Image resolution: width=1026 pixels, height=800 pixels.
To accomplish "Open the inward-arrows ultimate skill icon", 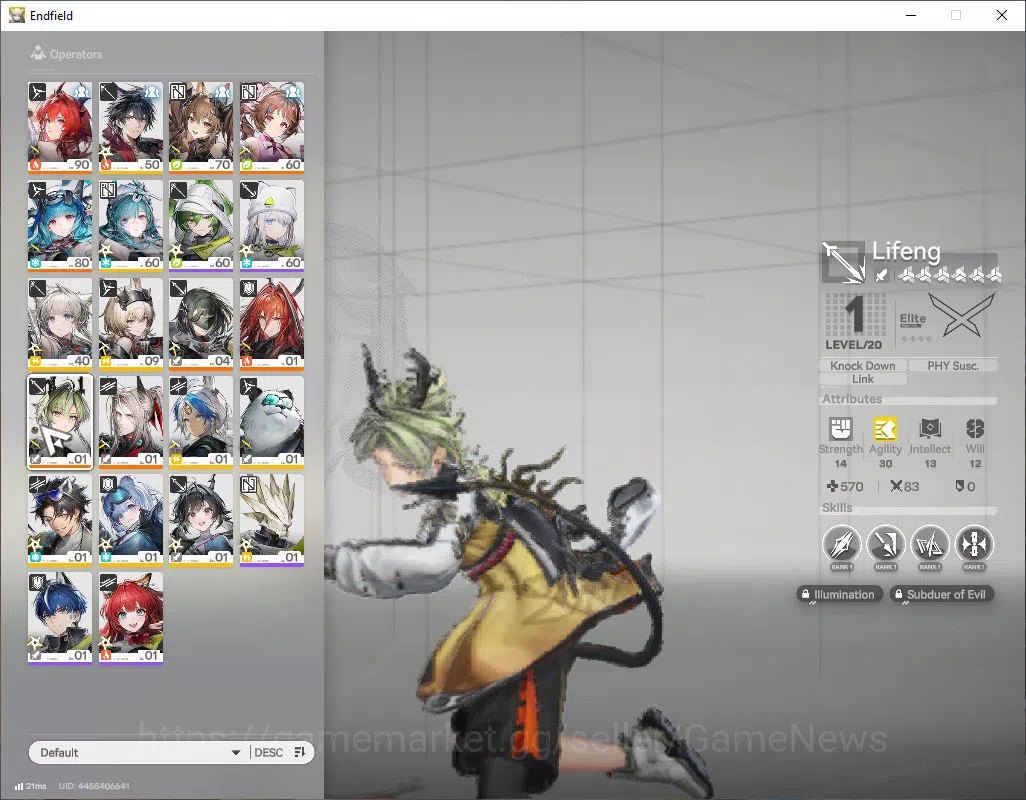I will (974, 544).
